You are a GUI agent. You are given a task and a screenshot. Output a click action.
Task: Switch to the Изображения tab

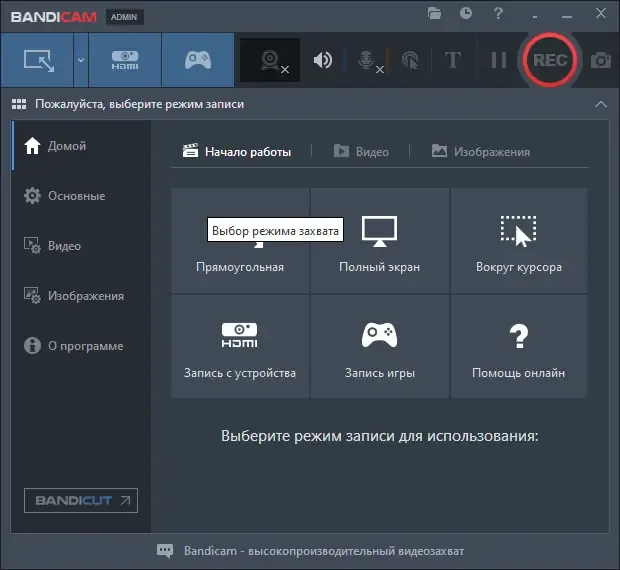480,152
